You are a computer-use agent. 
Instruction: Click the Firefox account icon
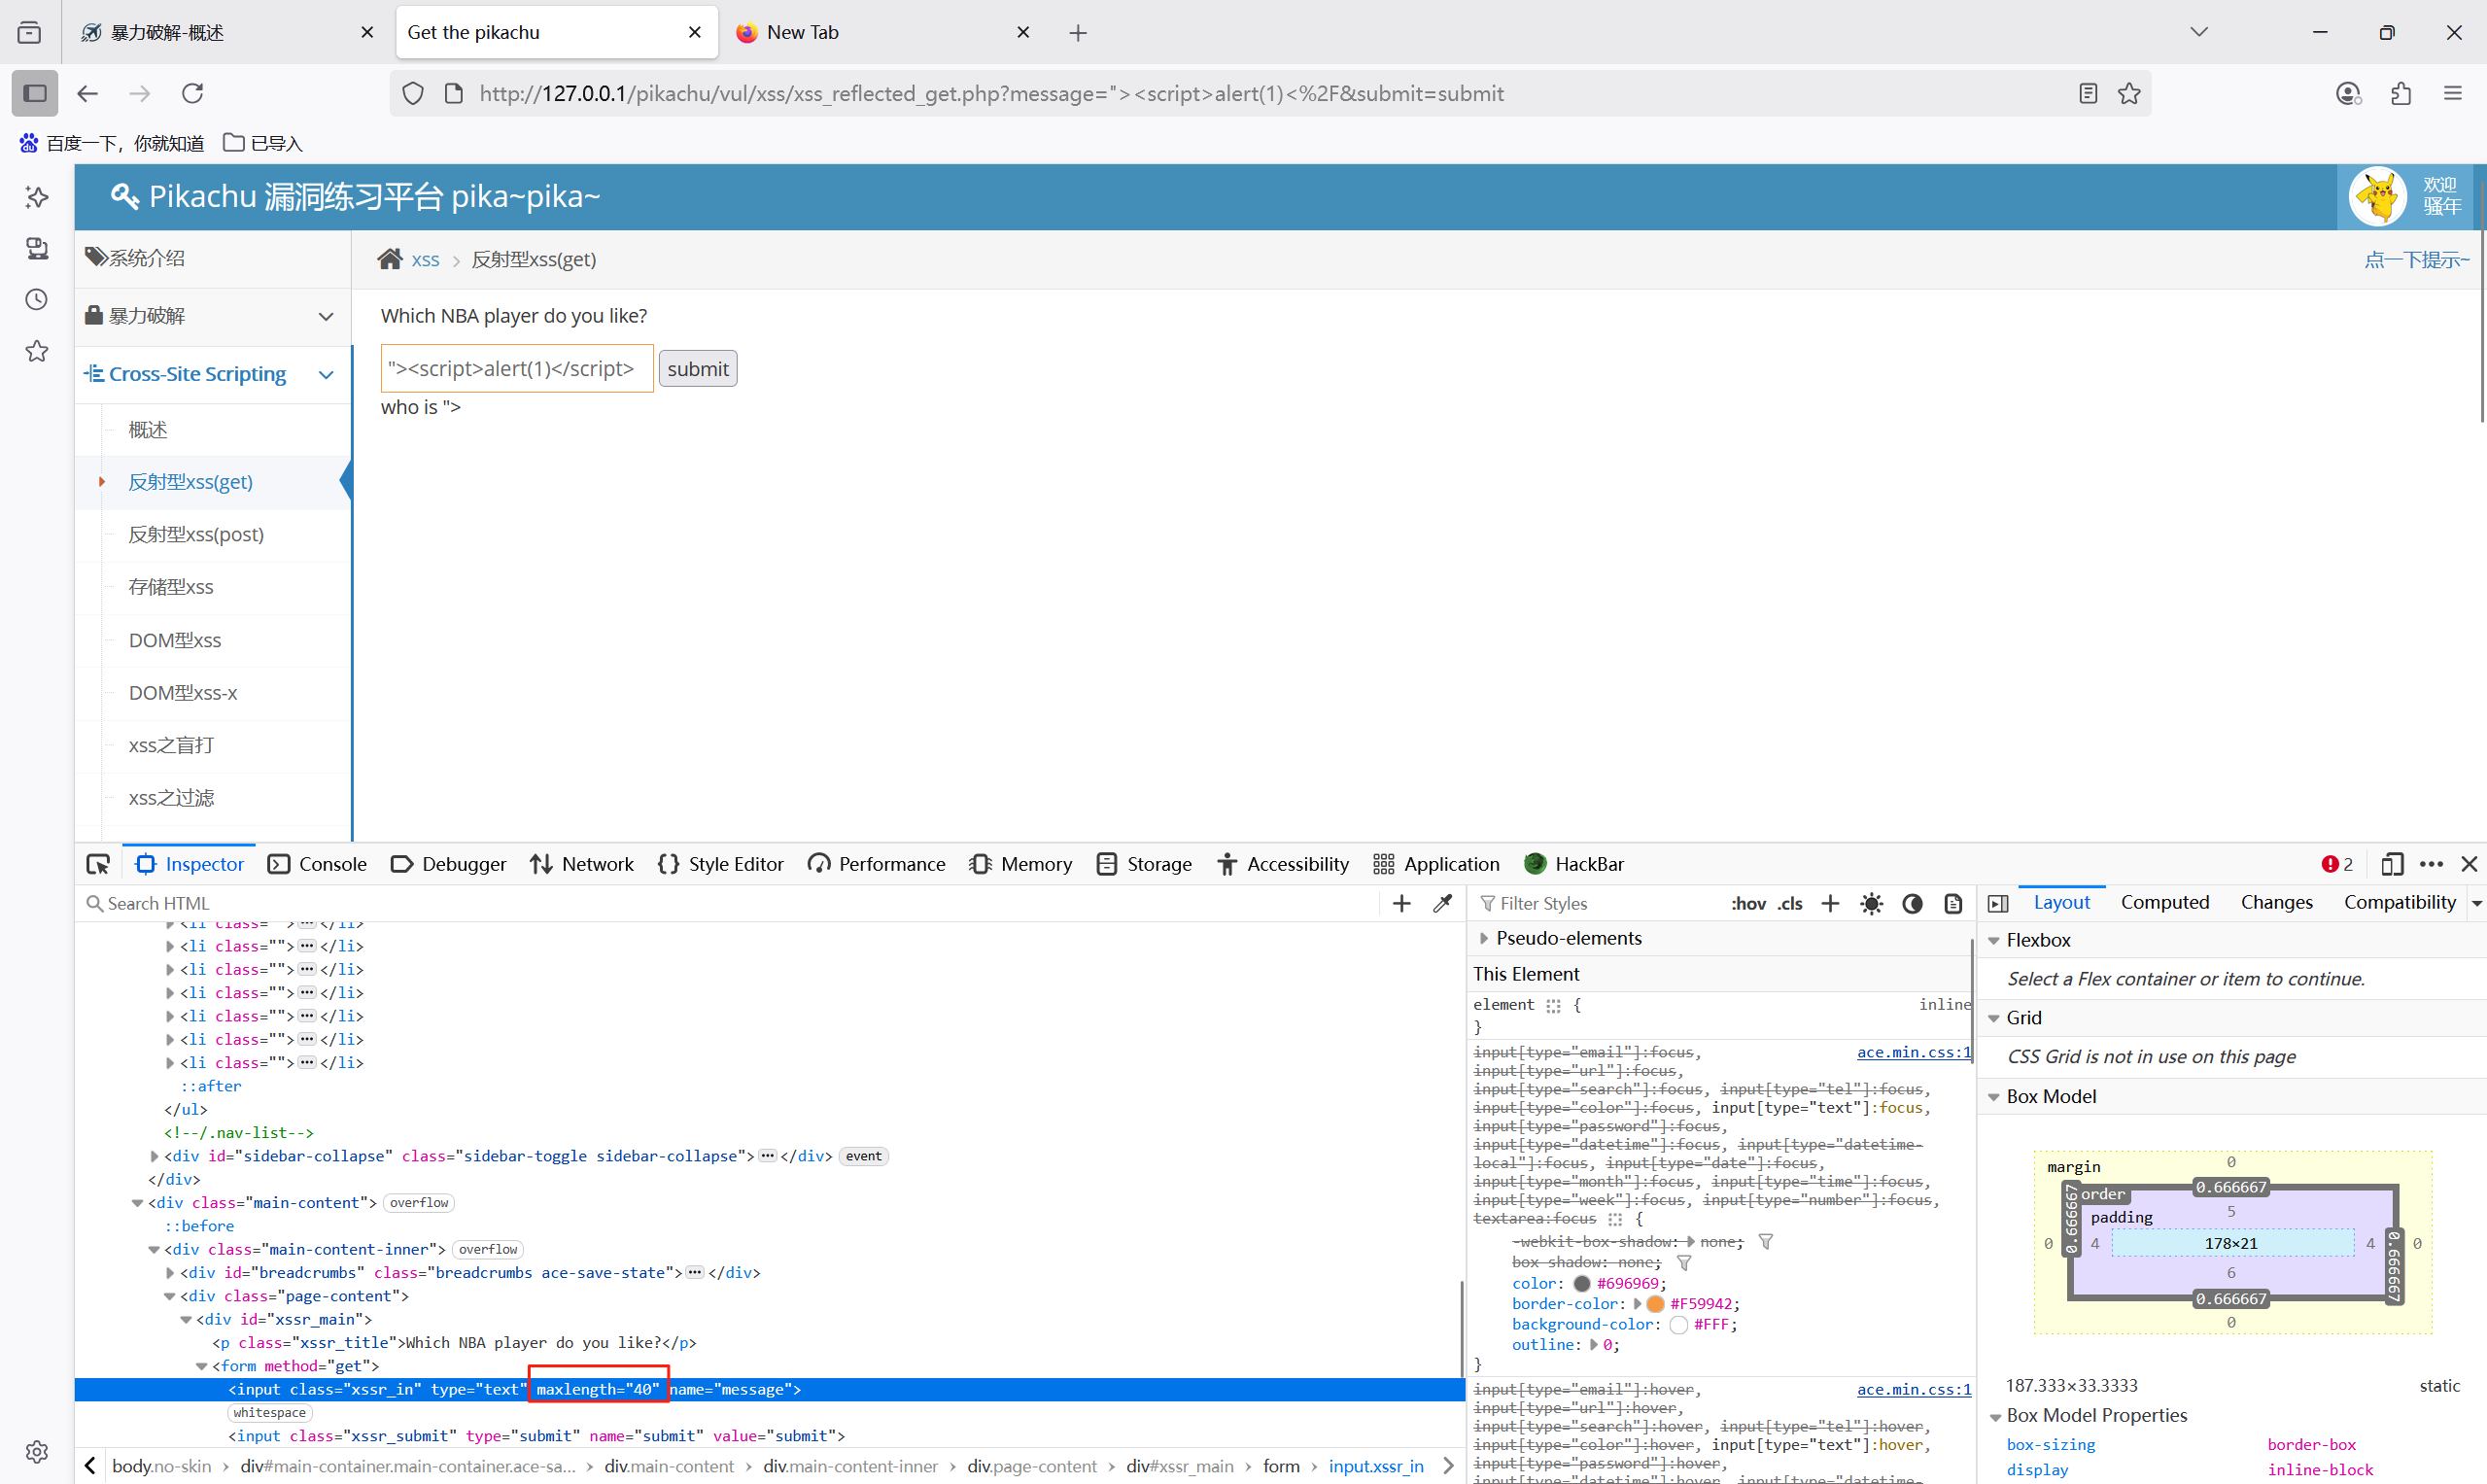2348,93
